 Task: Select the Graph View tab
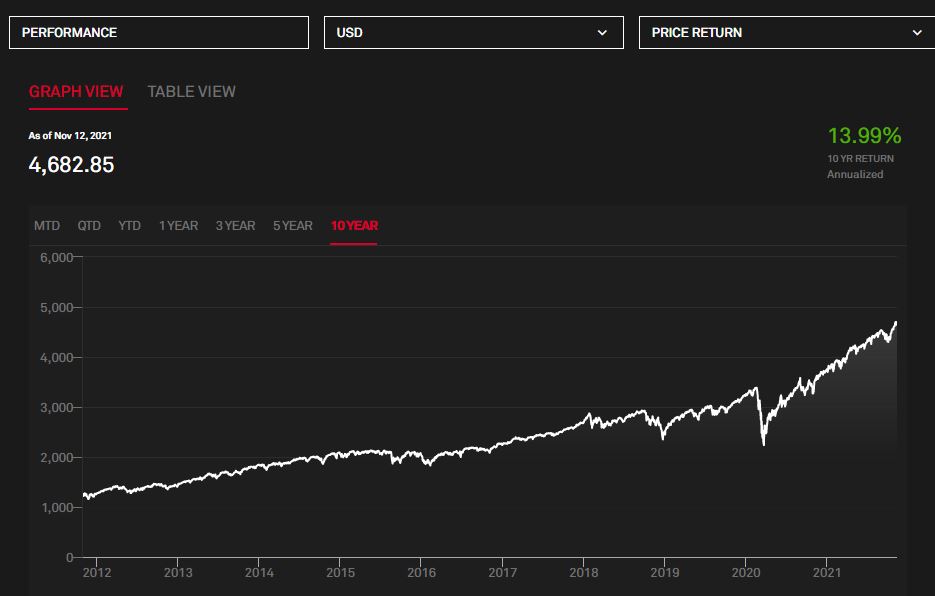click(76, 91)
